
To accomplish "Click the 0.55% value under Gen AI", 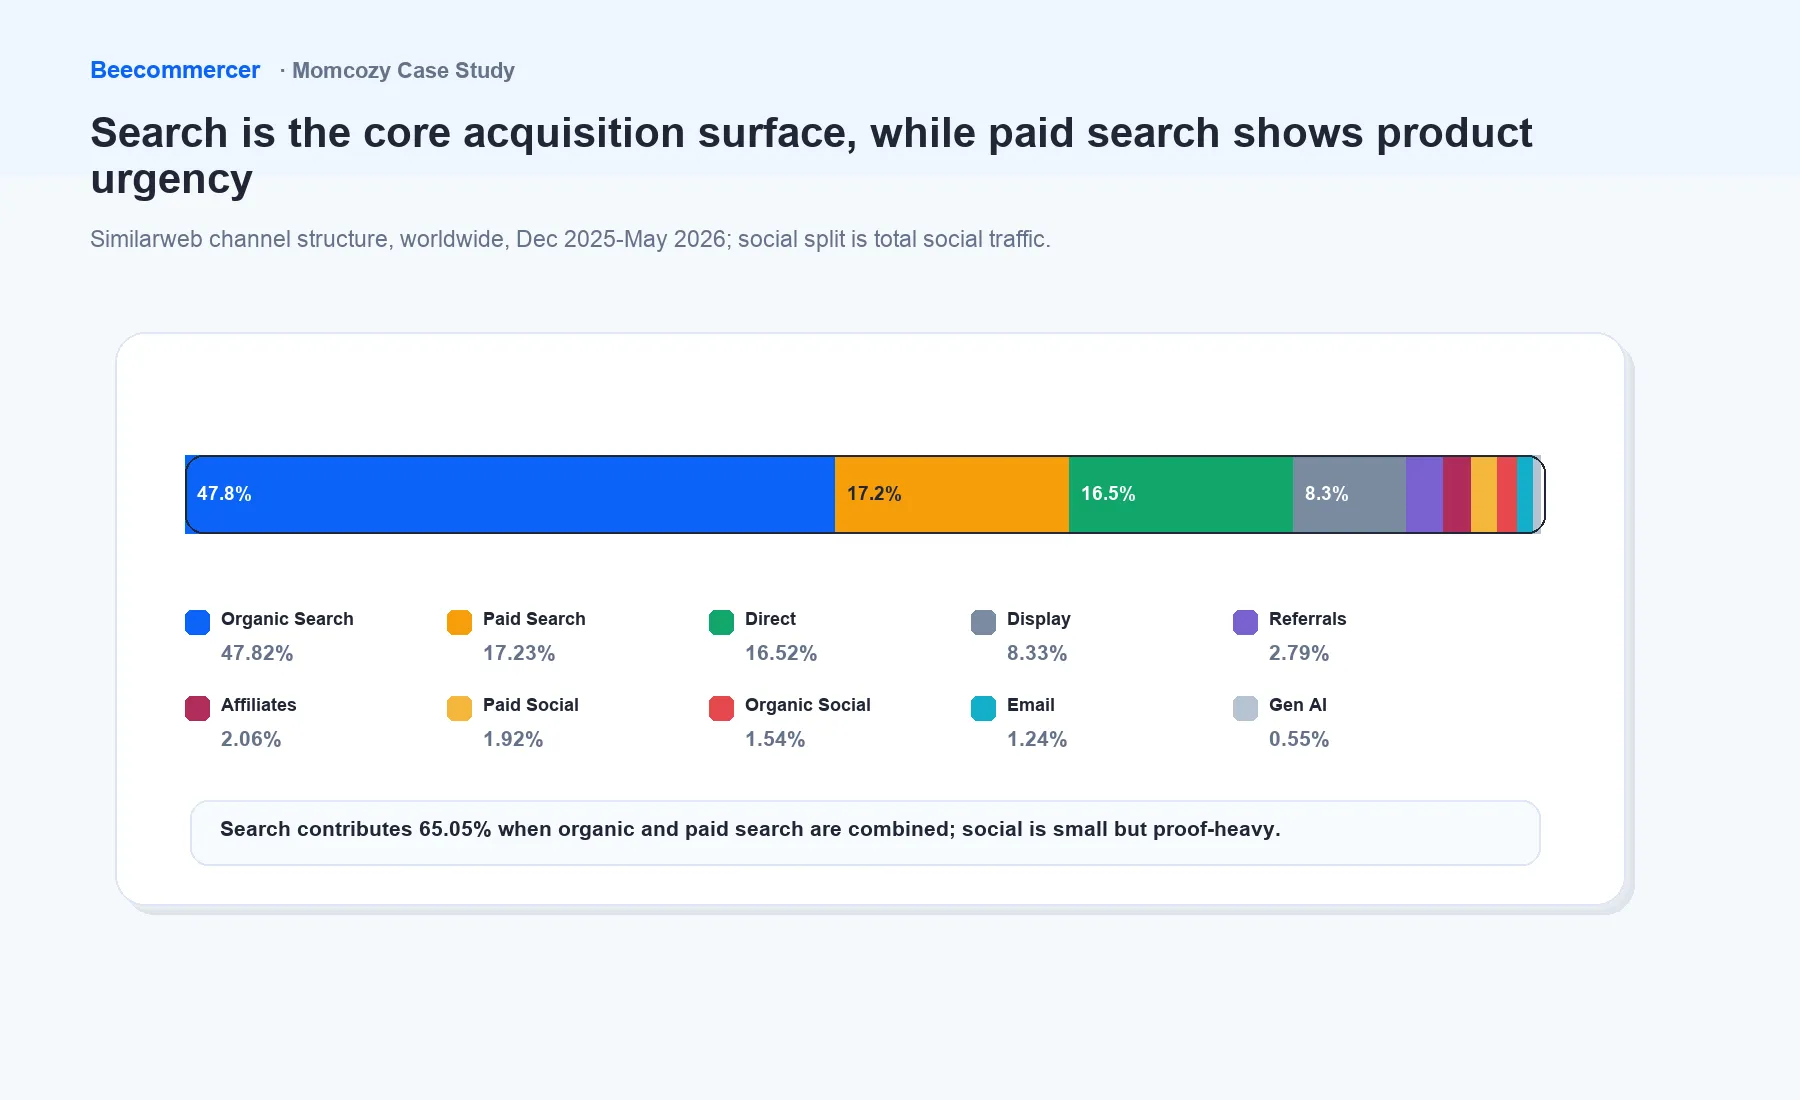I will pos(1299,739).
